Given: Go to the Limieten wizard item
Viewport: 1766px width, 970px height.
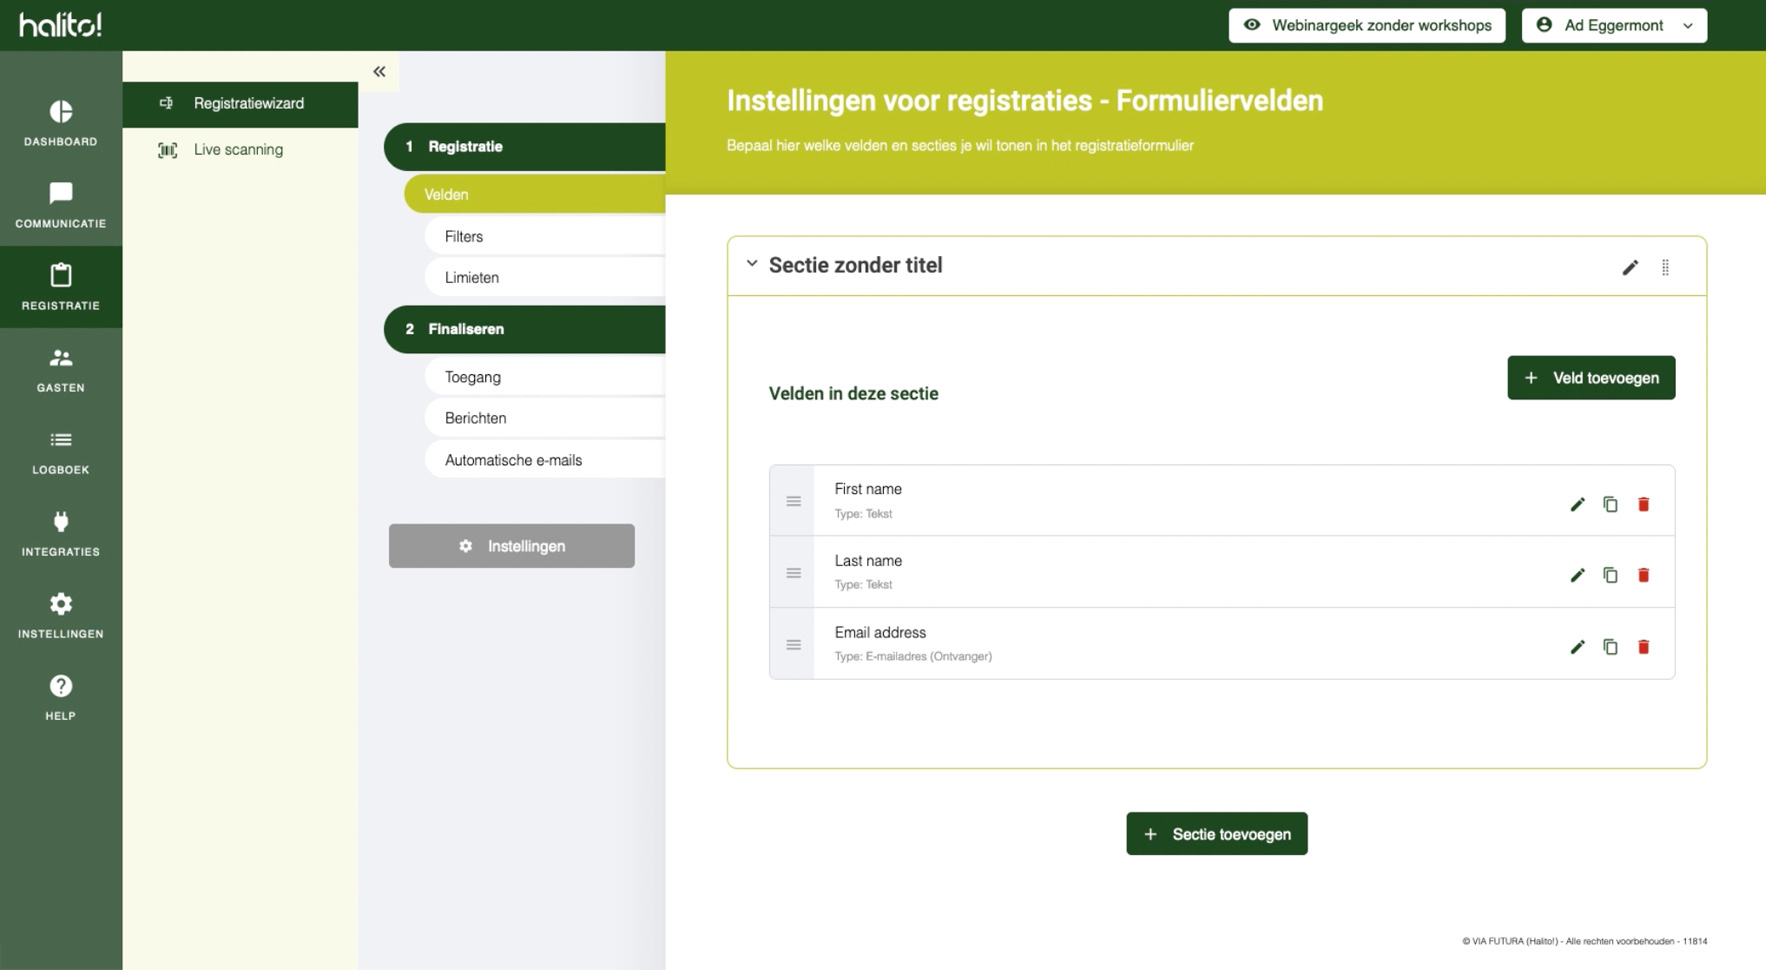Looking at the screenshot, I should [545, 277].
